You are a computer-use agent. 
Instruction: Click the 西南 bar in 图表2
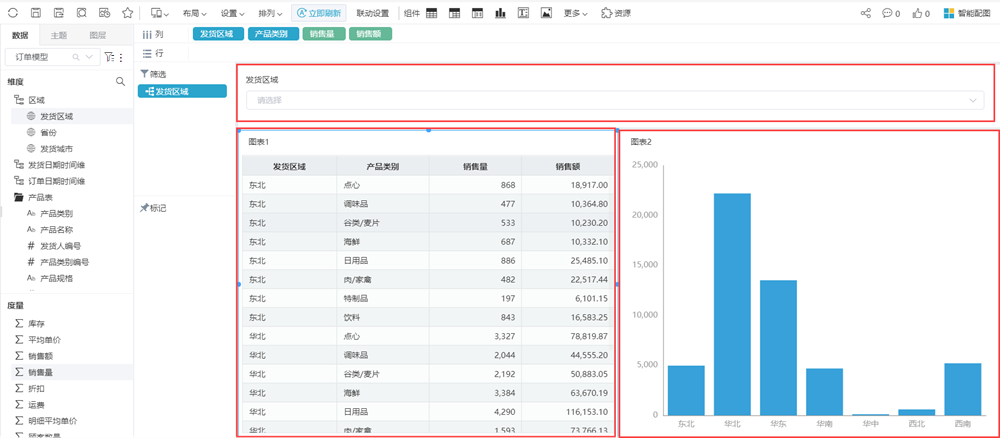(x=963, y=389)
